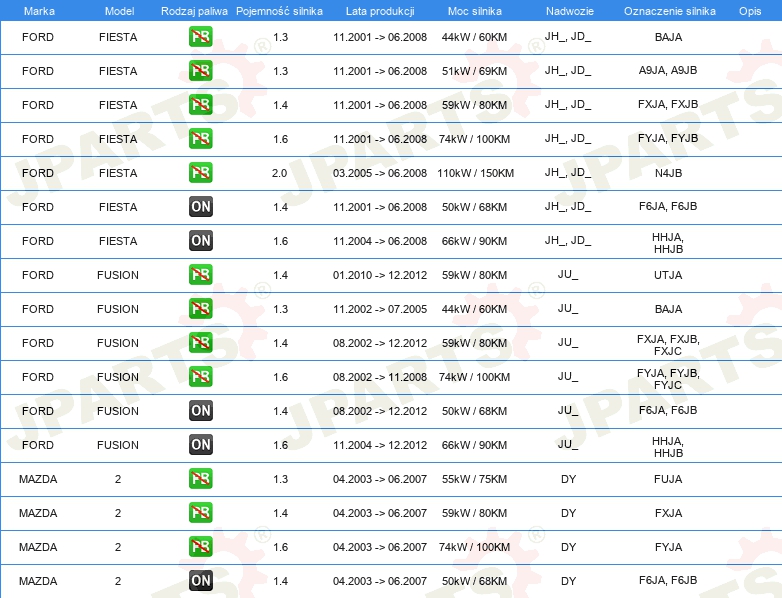Click petrol icon for Mazda 2 FUJA row

tap(200, 479)
